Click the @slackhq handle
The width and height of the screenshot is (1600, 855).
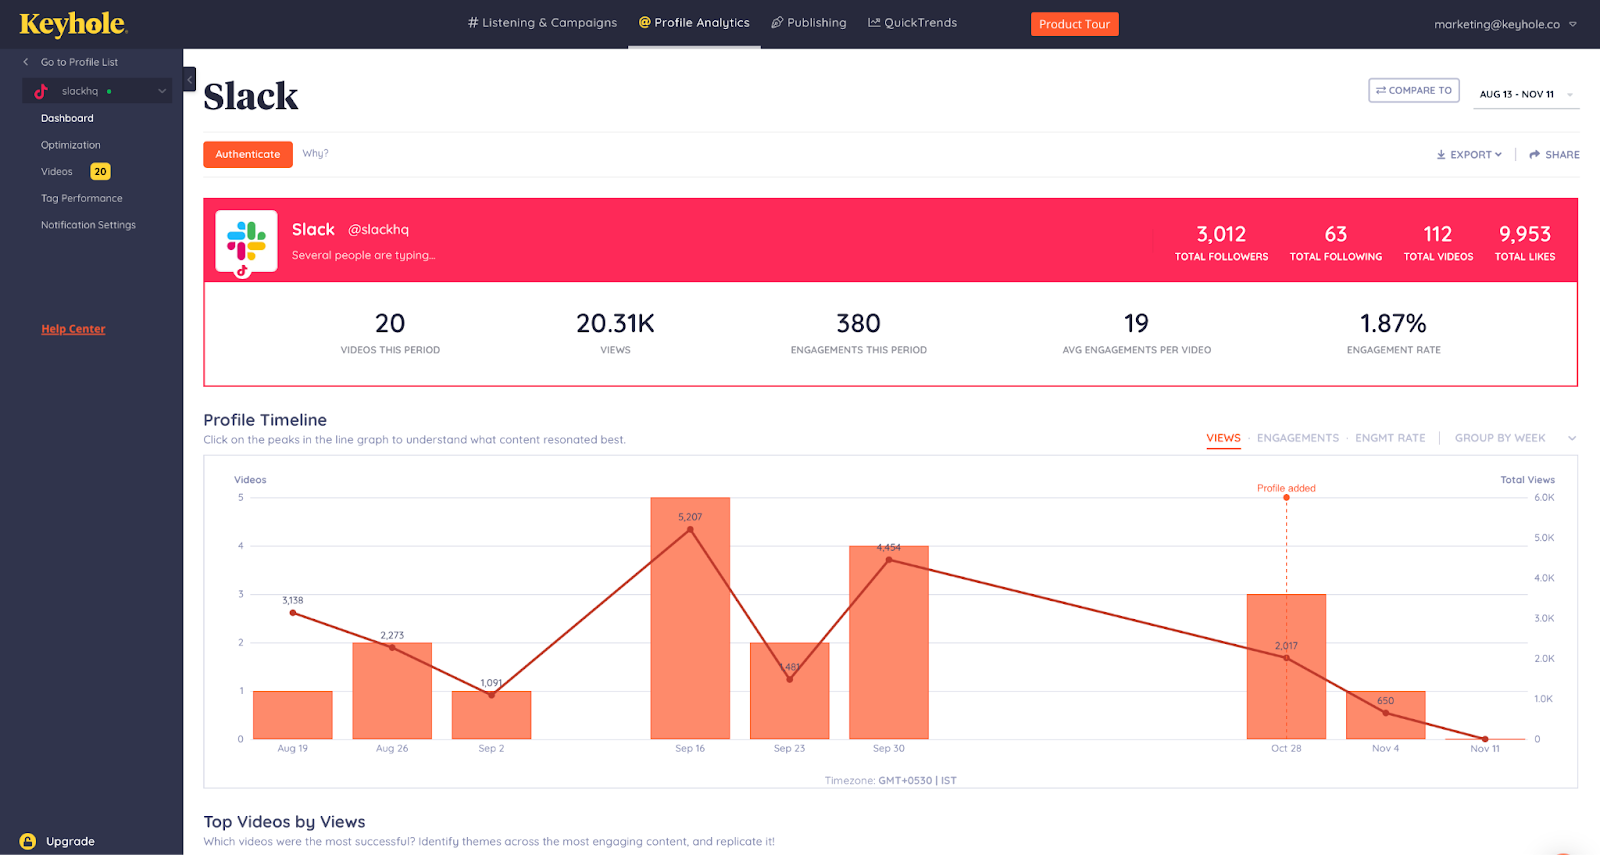tap(378, 230)
